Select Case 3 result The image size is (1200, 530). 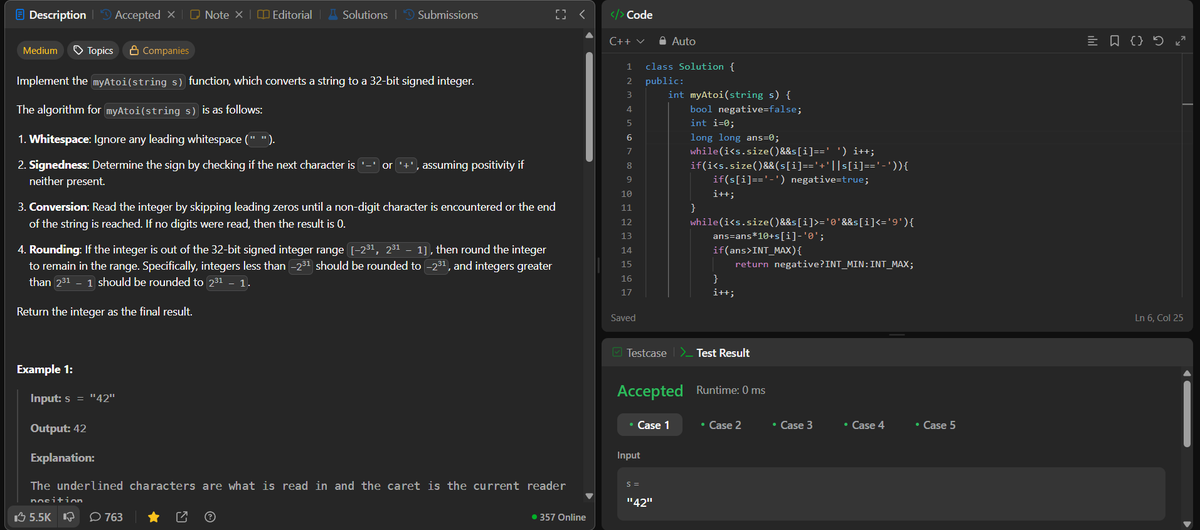(793, 425)
